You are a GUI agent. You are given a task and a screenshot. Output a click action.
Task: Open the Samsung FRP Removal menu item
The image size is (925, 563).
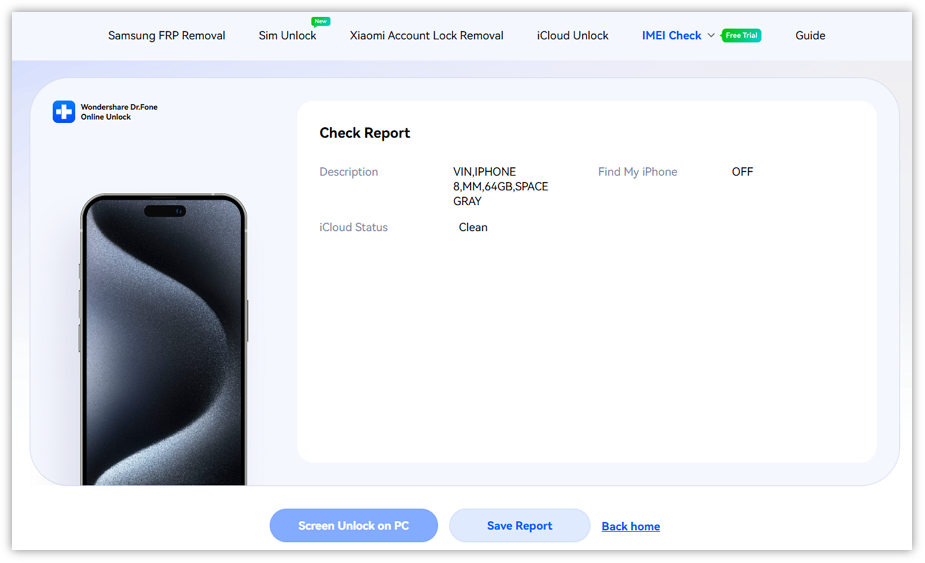(166, 35)
